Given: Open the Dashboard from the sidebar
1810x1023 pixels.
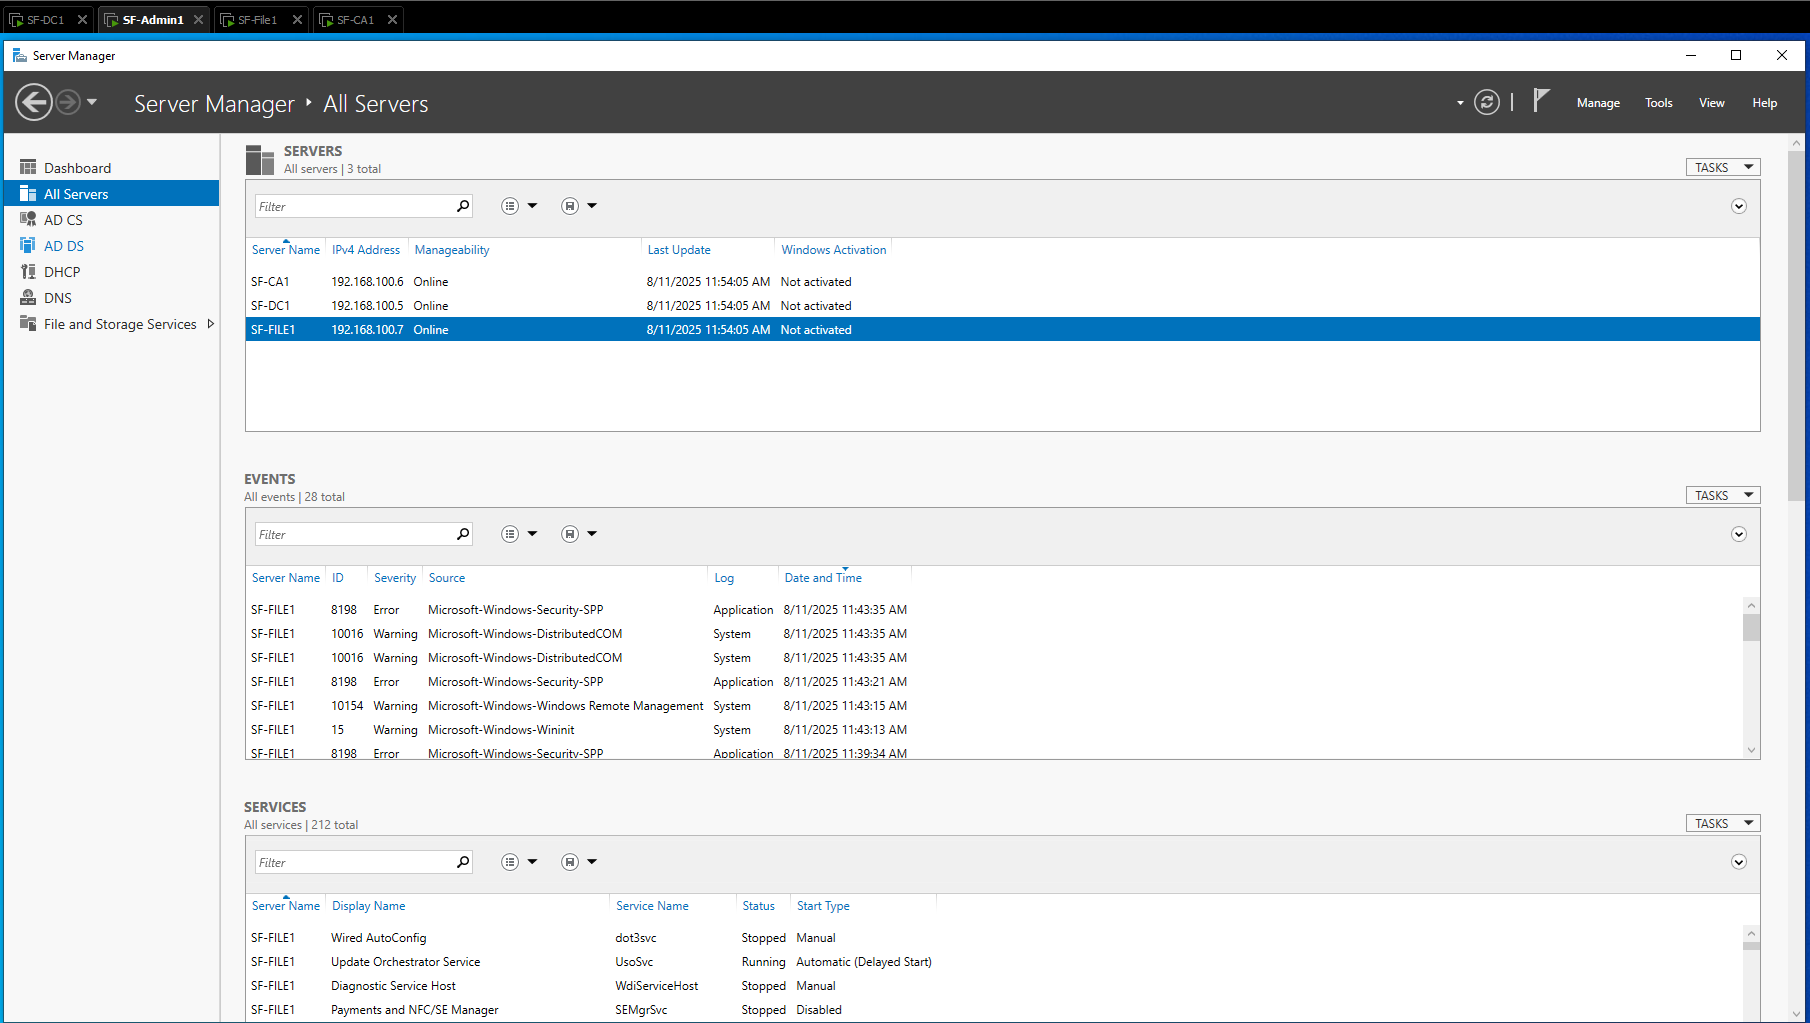Looking at the screenshot, I should [78, 167].
